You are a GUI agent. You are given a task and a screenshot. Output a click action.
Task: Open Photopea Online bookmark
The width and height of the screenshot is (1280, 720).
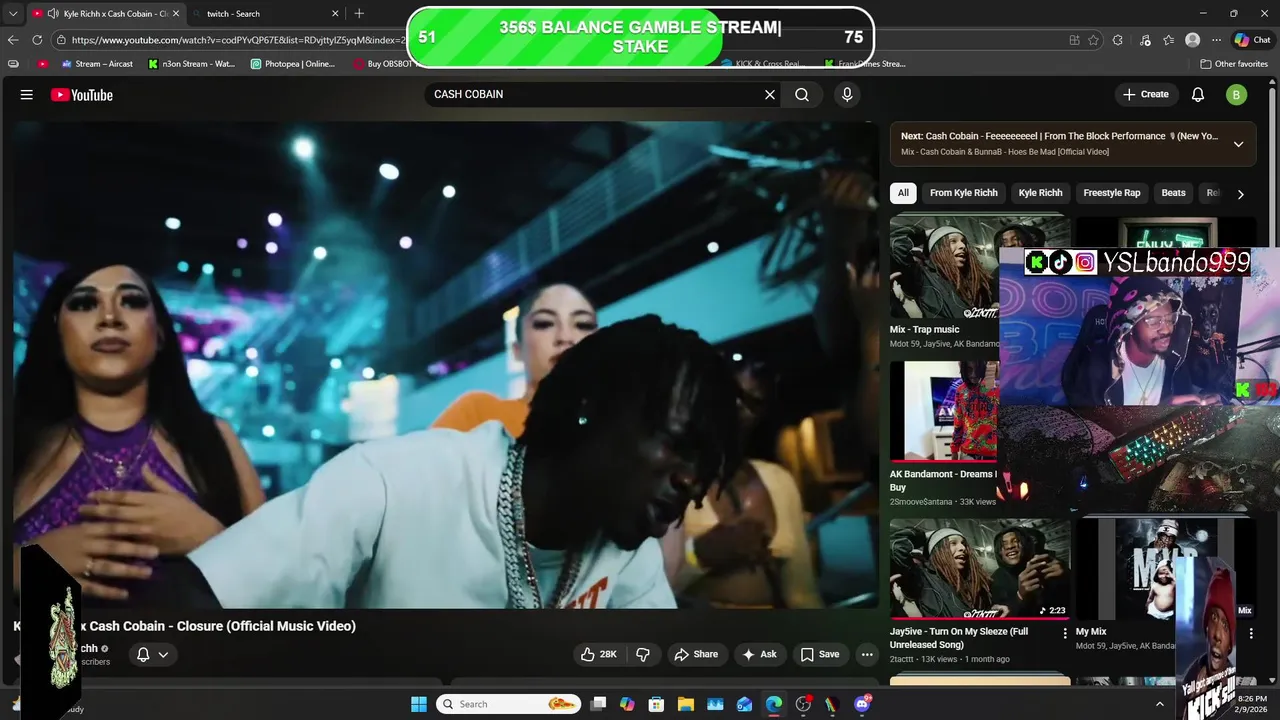[x=293, y=64]
